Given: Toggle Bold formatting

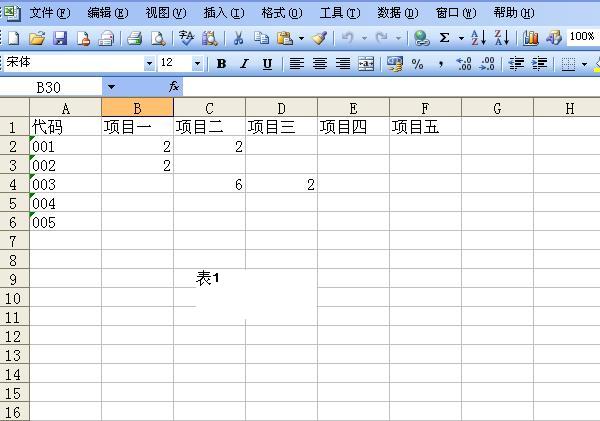Looking at the screenshot, I should [x=221, y=64].
